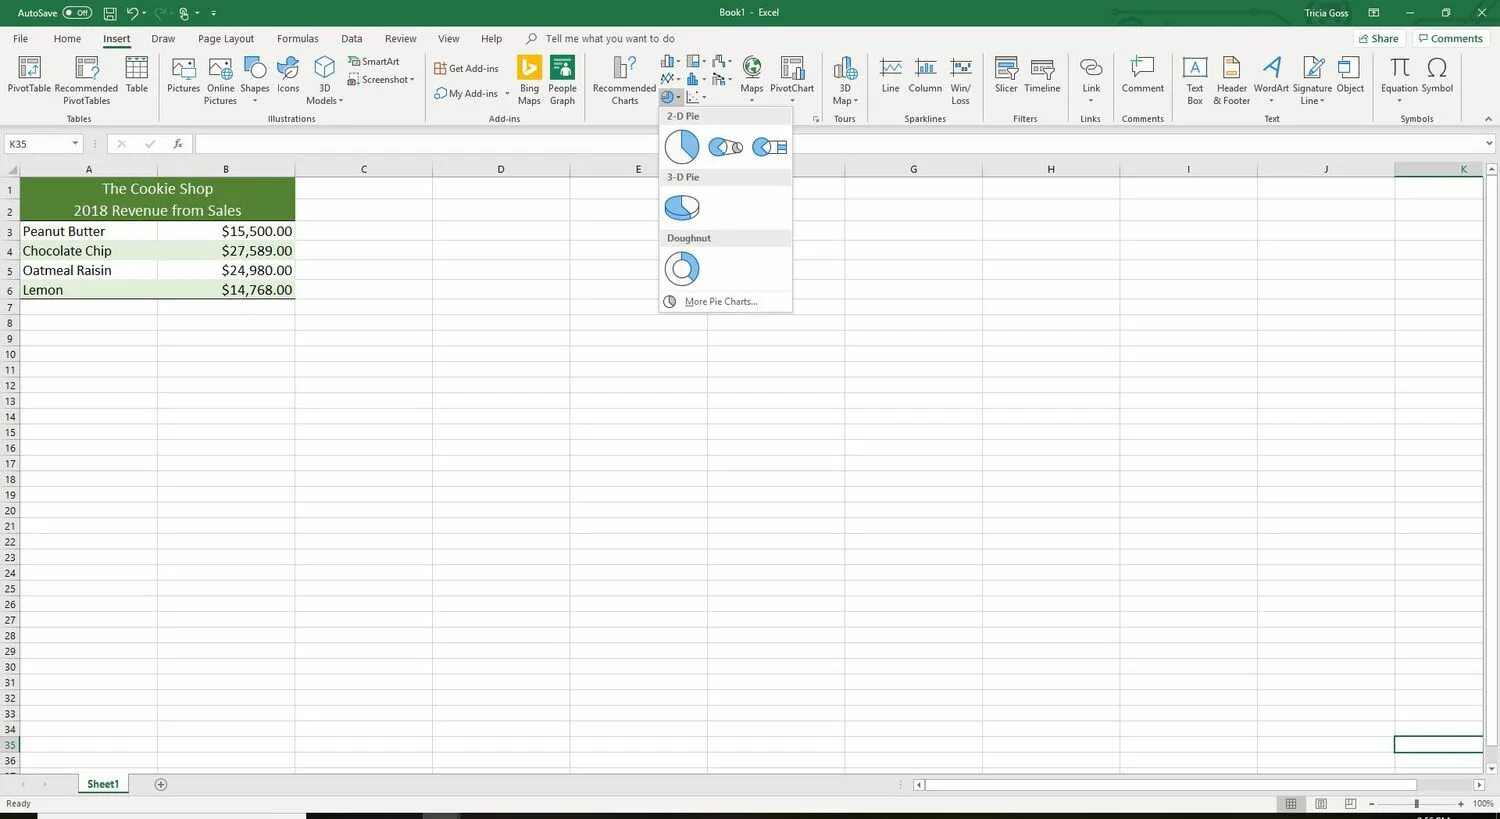Open Bing Maps add-in
1500x819 pixels.
(x=529, y=79)
